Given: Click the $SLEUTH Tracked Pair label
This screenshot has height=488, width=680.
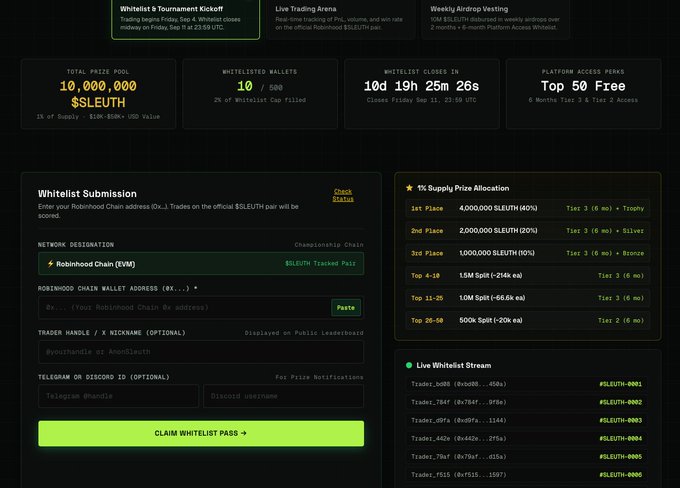Looking at the screenshot, I should tap(320, 263).
